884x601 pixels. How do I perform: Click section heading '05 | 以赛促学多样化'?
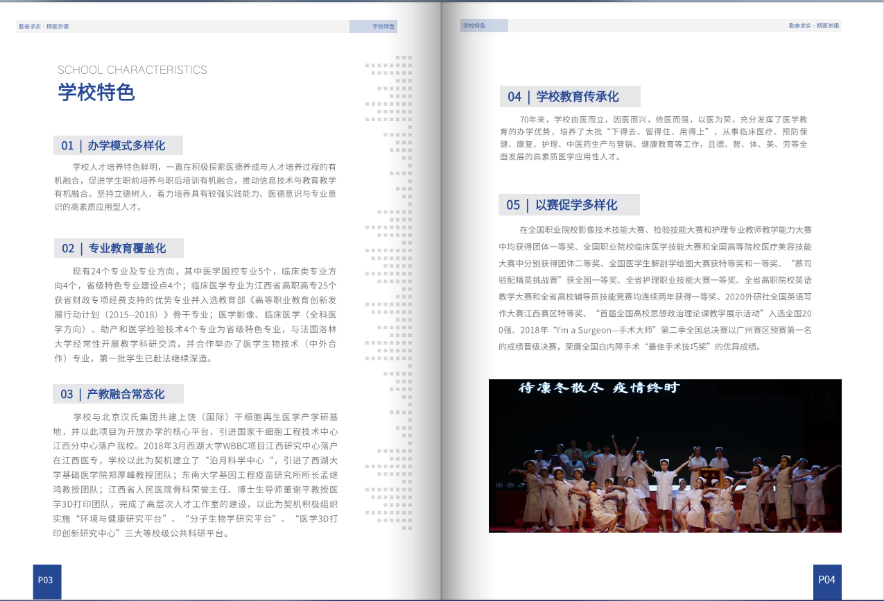[x=569, y=205]
